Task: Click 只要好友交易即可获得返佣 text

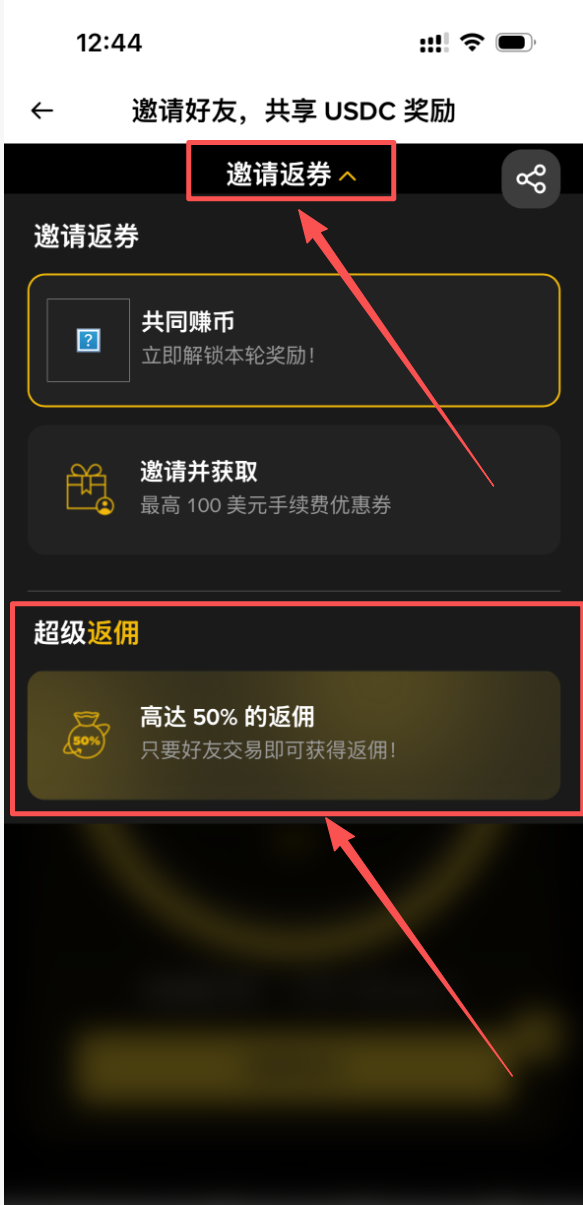Action: (268, 750)
